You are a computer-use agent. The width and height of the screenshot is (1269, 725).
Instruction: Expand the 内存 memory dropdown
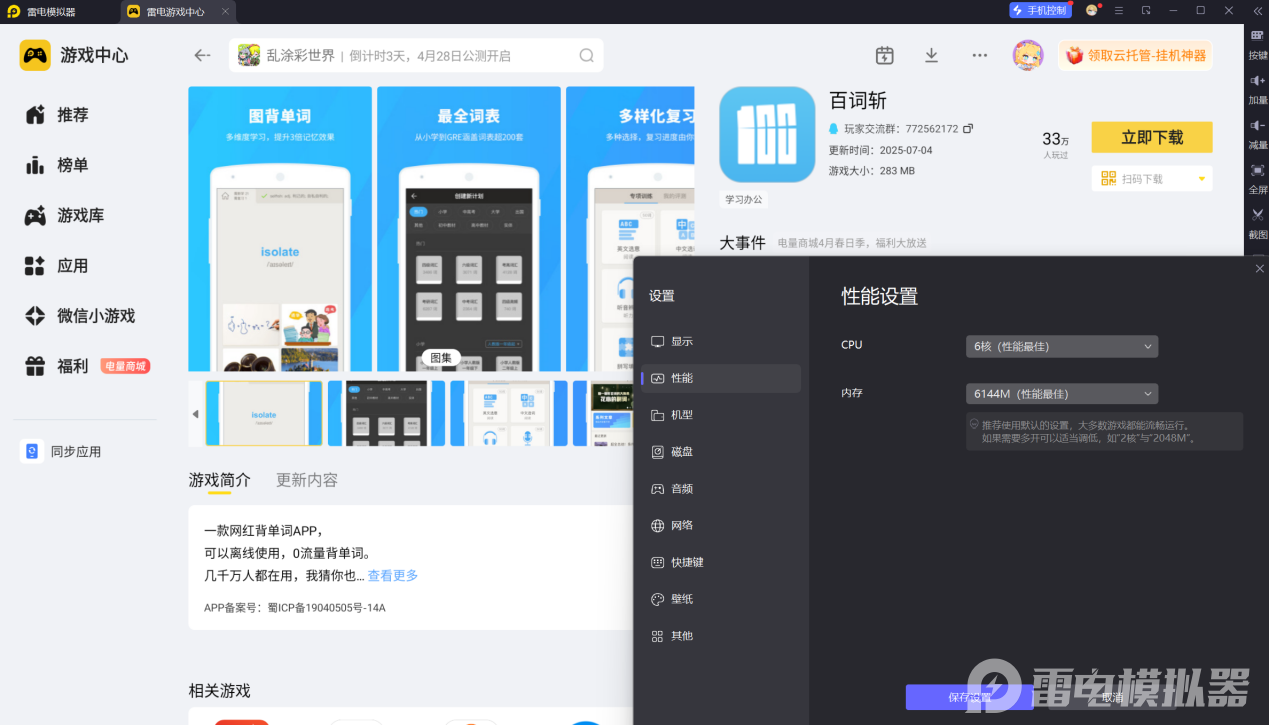(1062, 394)
